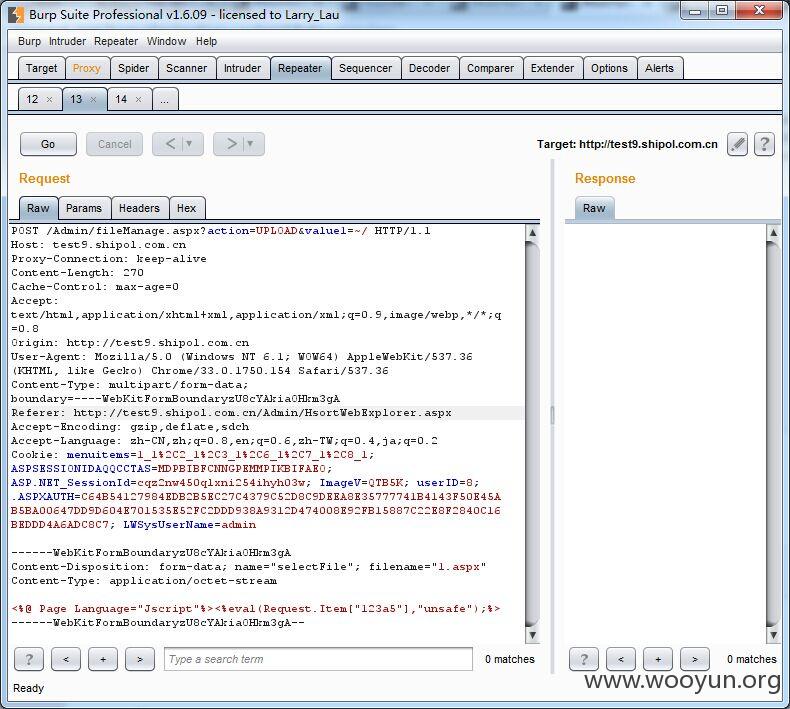Click the request search help button
The image size is (790, 709).
[x=29, y=659]
